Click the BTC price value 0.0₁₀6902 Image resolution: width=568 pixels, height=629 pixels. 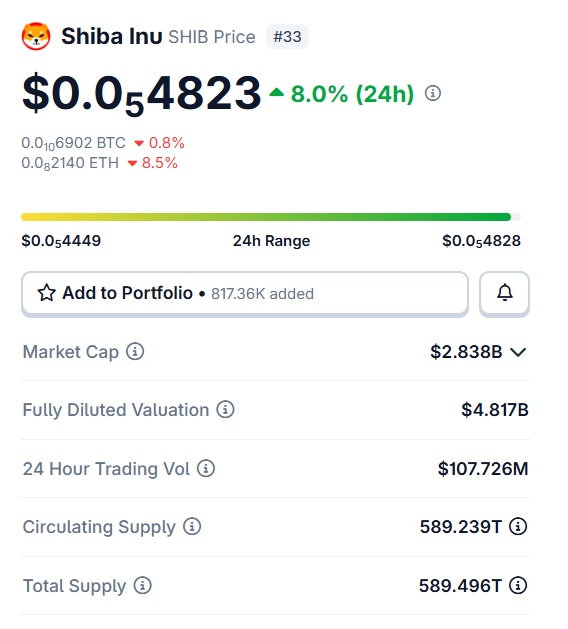[x=73, y=143]
